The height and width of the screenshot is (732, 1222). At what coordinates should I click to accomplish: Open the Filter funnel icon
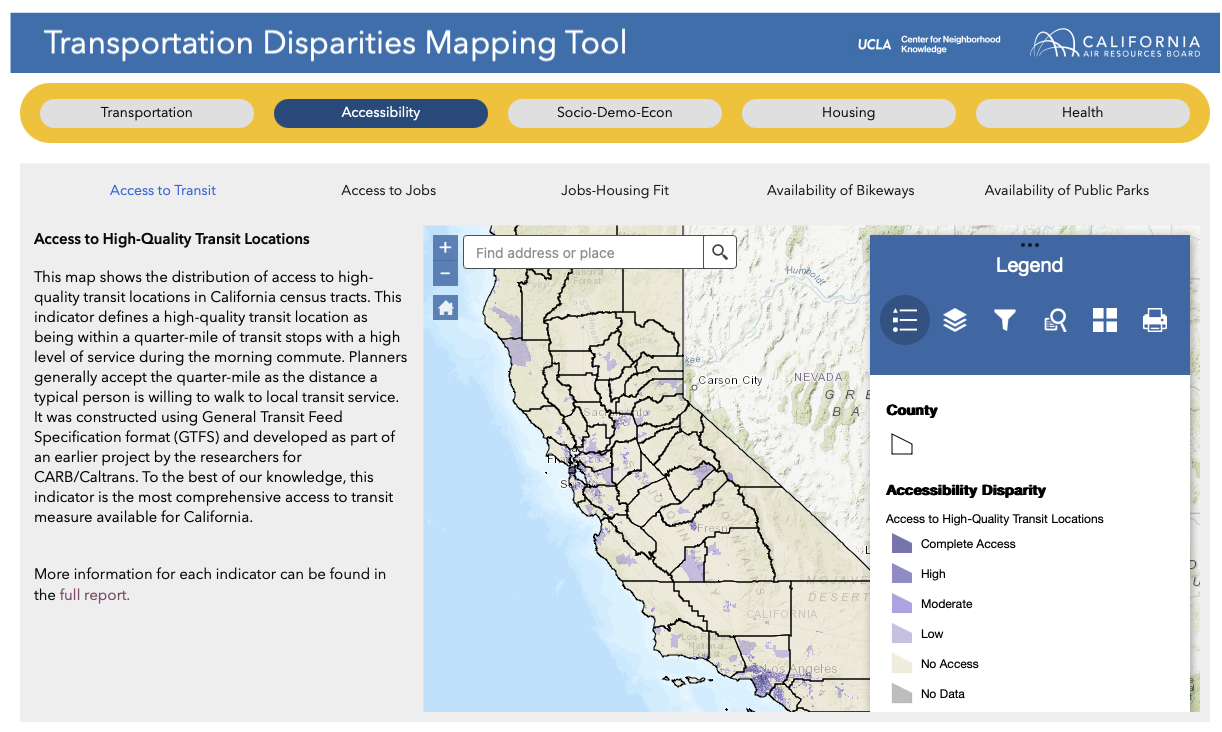(x=1005, y=320)
